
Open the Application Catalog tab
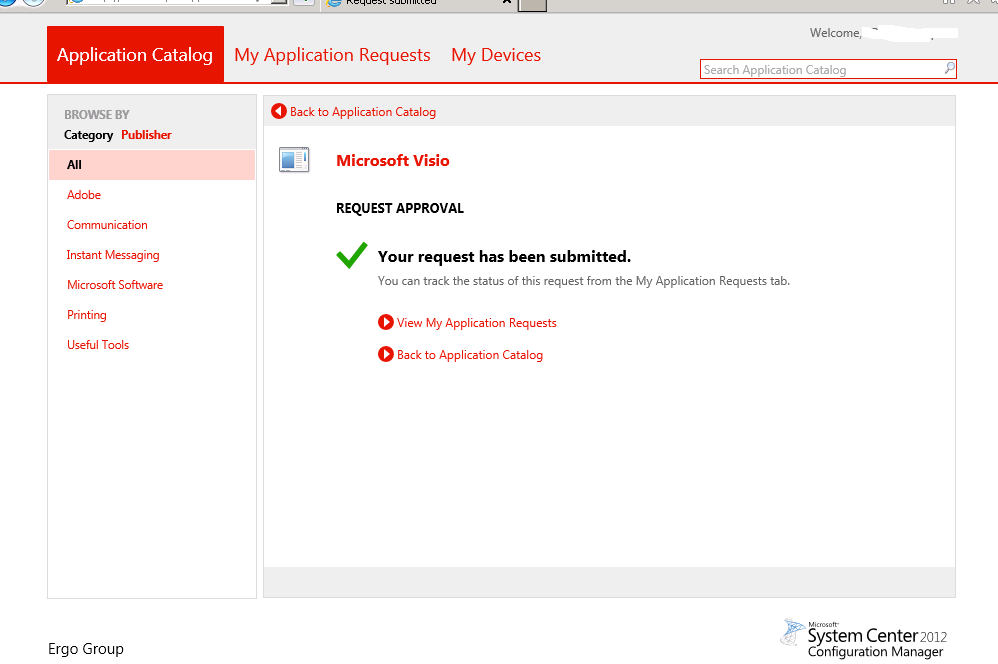coord(135,55)
